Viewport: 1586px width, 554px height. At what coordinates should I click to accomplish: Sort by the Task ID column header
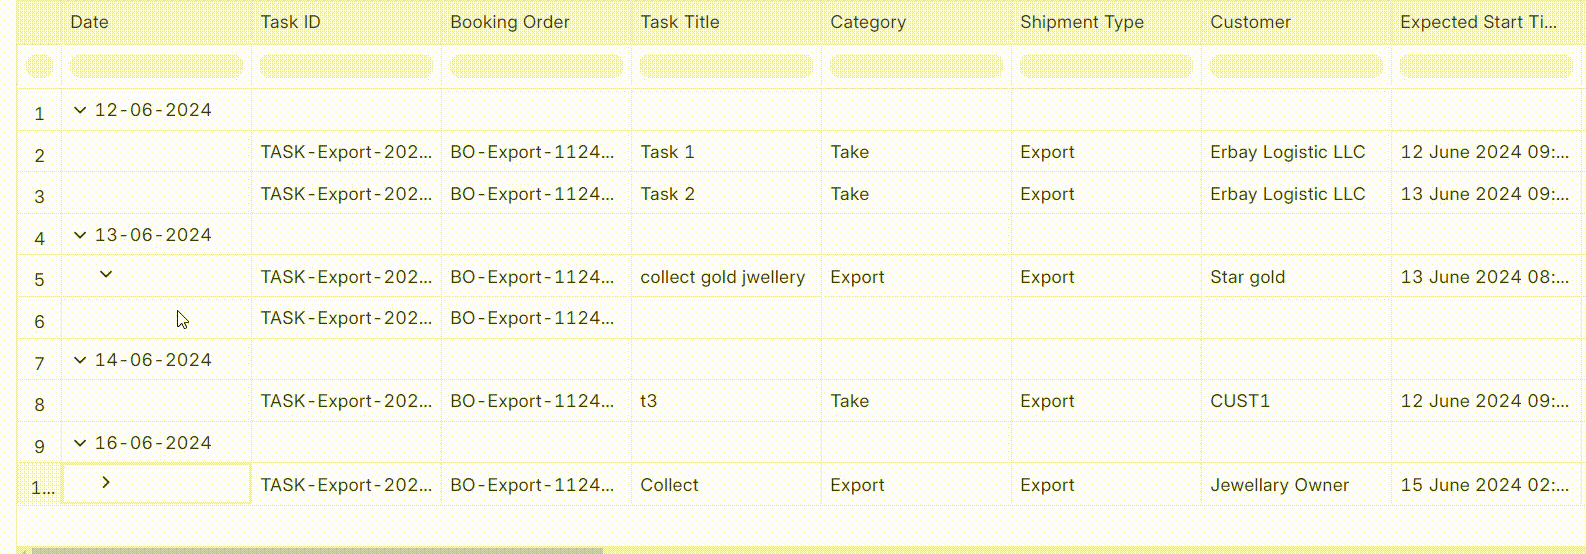290,22
